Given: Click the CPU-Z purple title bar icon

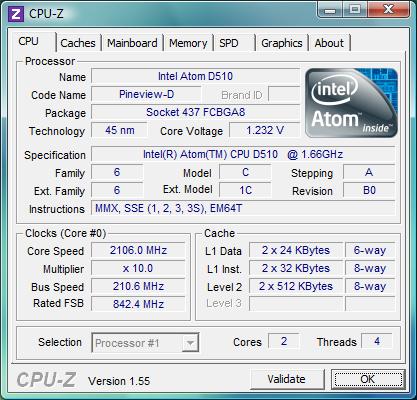Looking at the screenshot, I should click(16, 14).
